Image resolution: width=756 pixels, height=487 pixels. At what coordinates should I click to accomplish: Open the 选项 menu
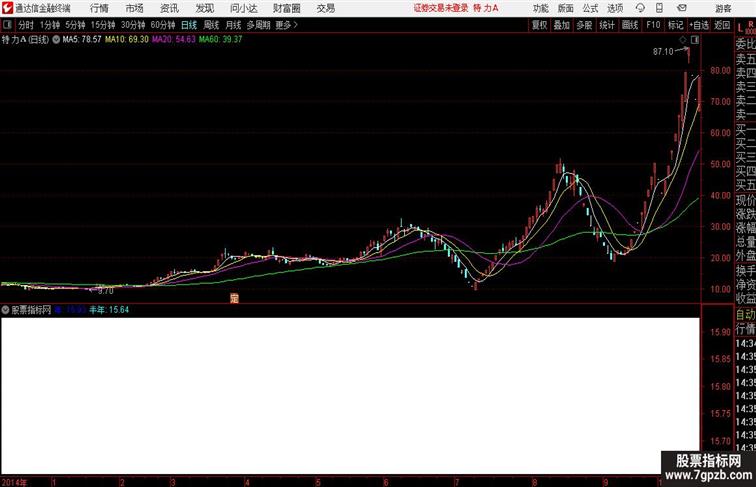pyautogui.click(x=615, y=8)
